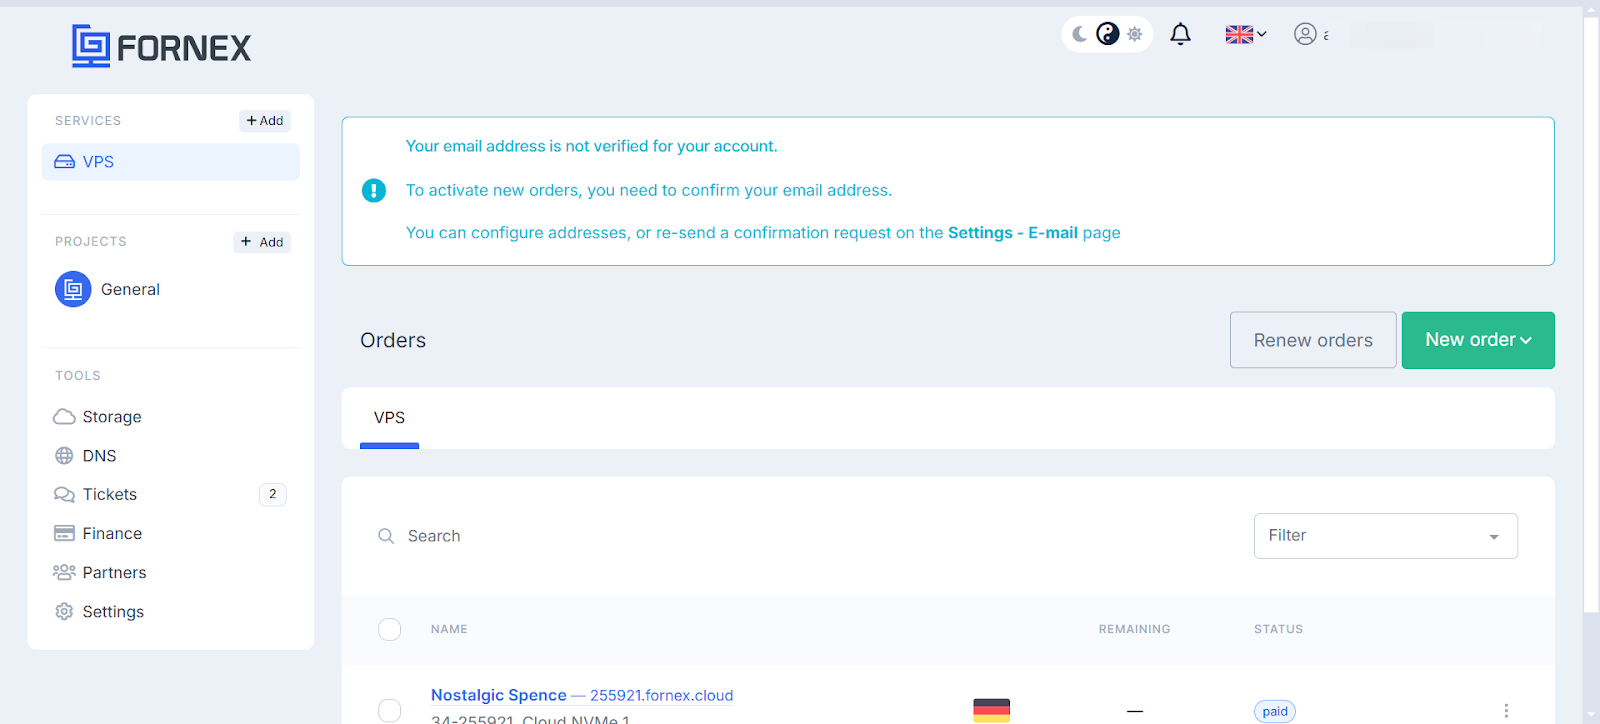Image resolution: width=1600 pixels, height=724 pixels.
Task: Open the General project
Action: 130,289
